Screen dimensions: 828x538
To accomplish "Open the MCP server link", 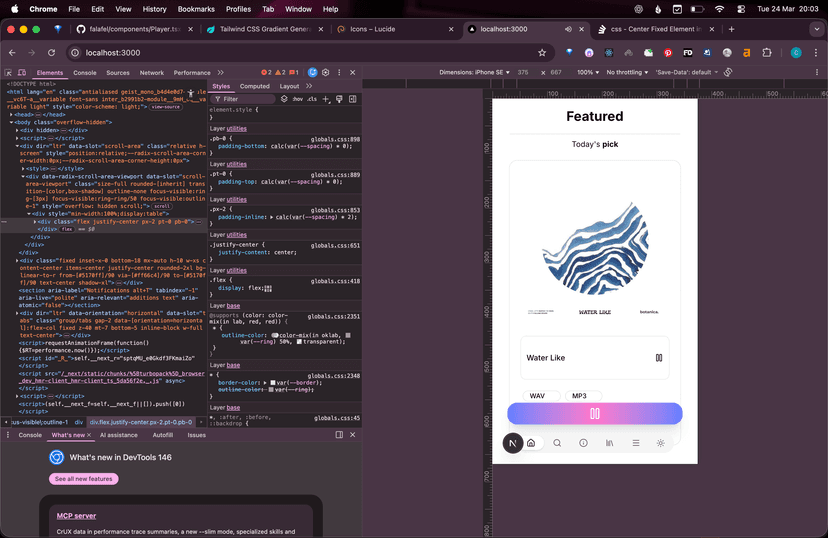I will [x=76, y=516].
